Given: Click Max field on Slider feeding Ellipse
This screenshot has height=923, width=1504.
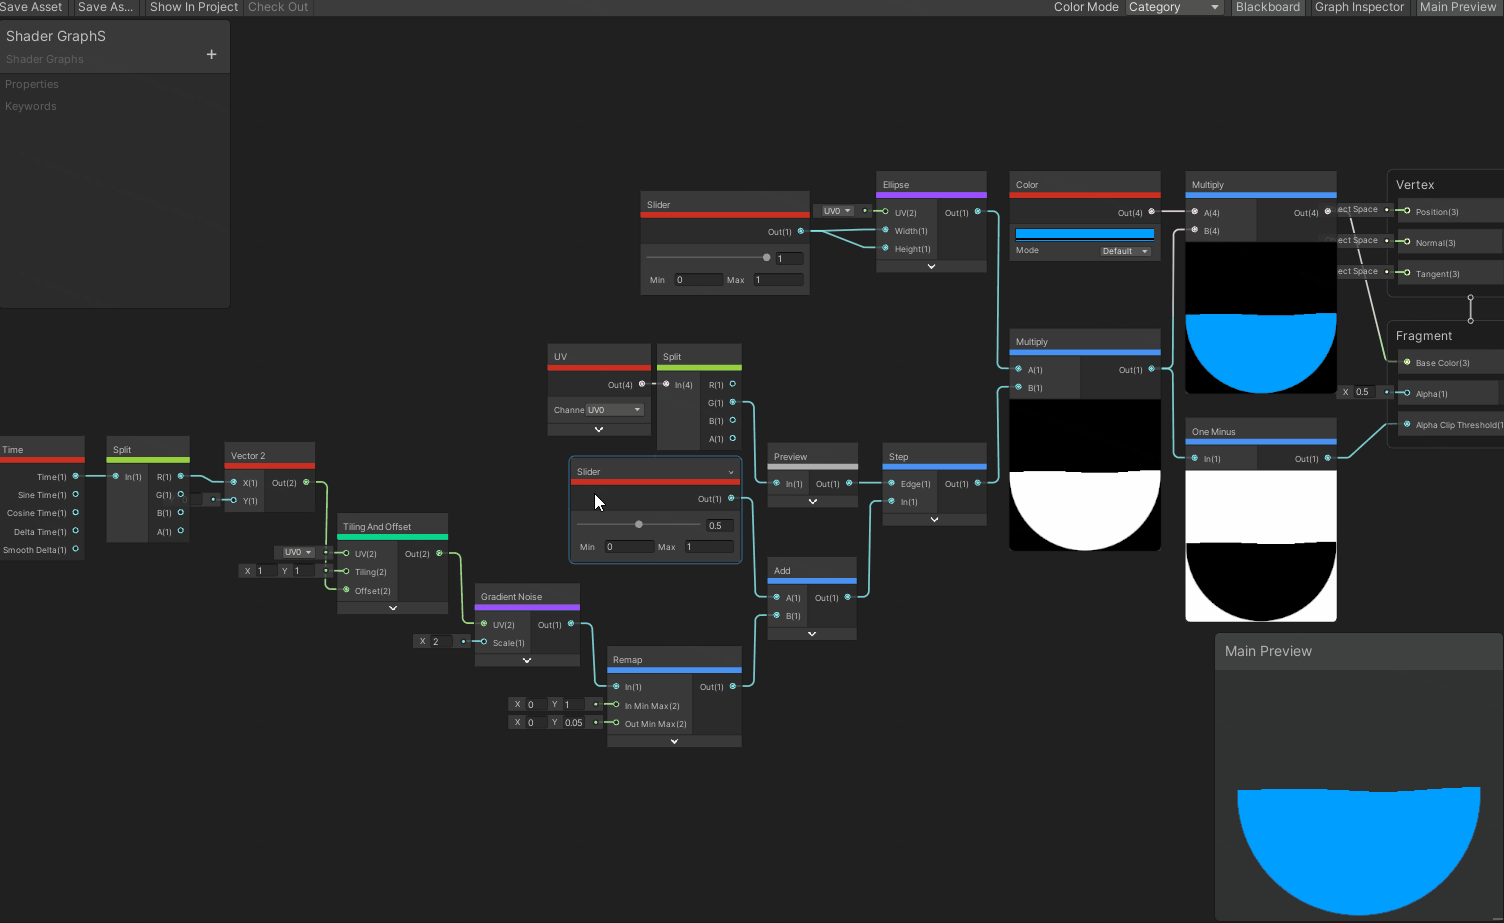Looking at the screenshot, I should [x=778, y=280].
